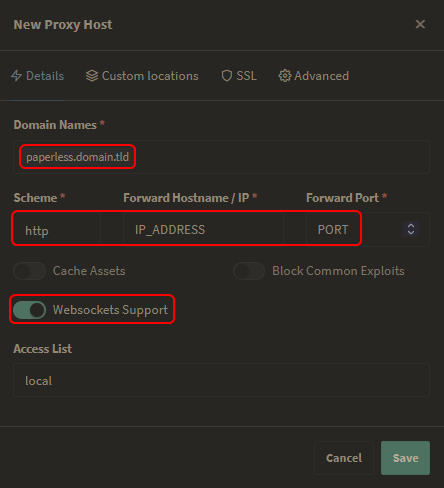This screenshot has height=488, width=444.
Task: Click the Forward Hostname / IP field
Action: (203, 230)
